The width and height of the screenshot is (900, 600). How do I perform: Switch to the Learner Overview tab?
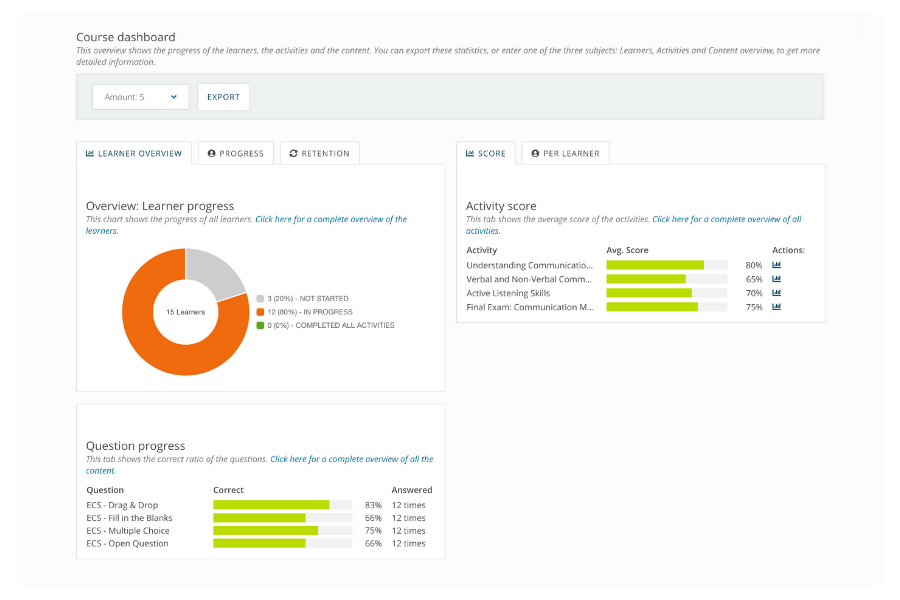[134, 153]
